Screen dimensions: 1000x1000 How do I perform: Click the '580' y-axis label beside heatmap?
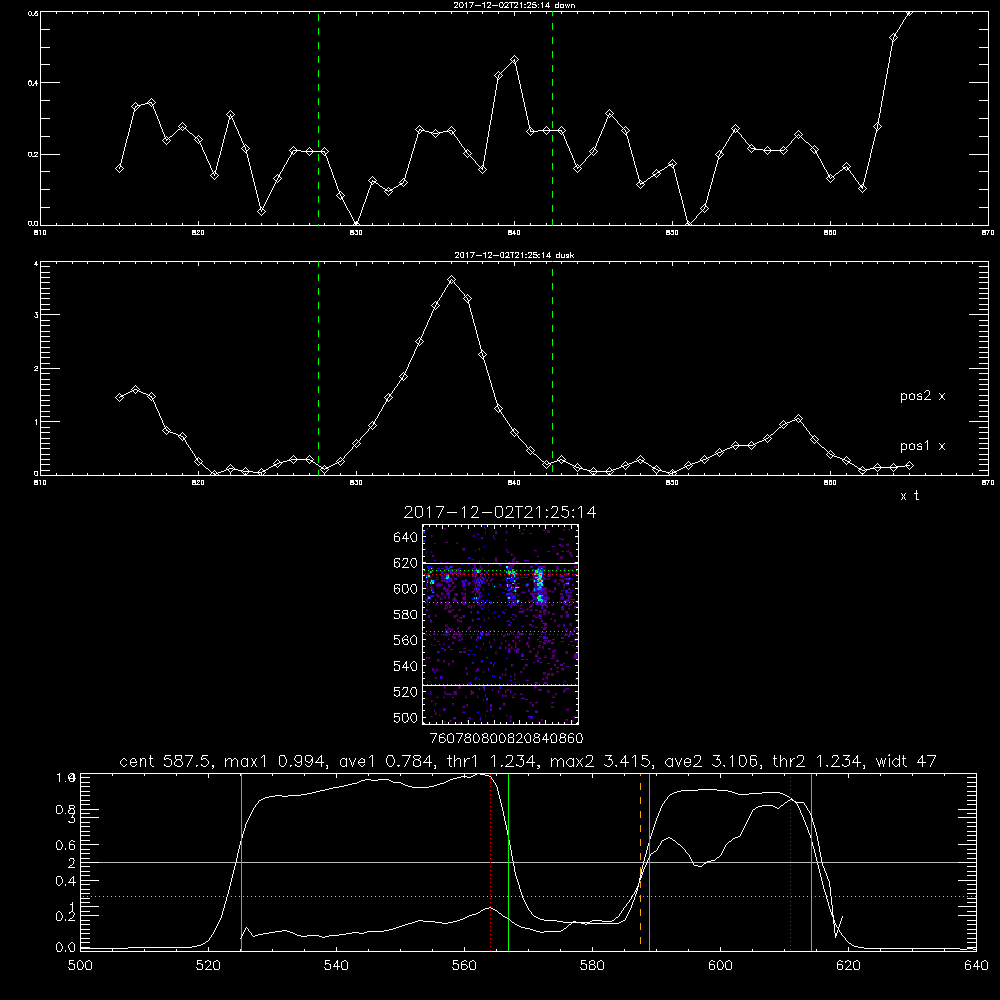point(406,615)
